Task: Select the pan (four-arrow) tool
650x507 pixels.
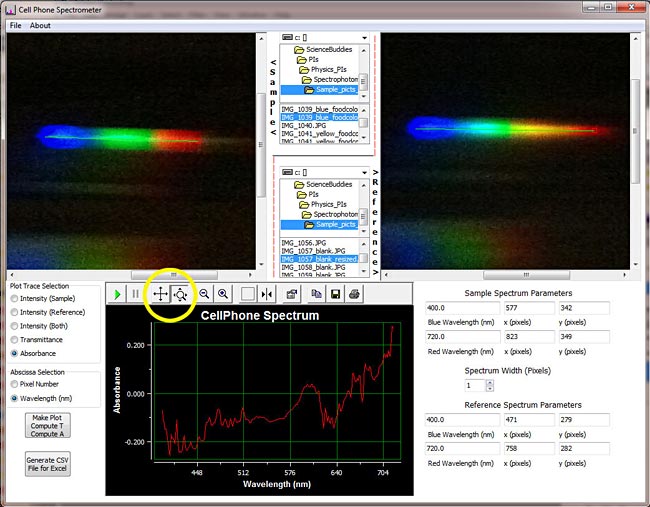Action: (159, 294)
